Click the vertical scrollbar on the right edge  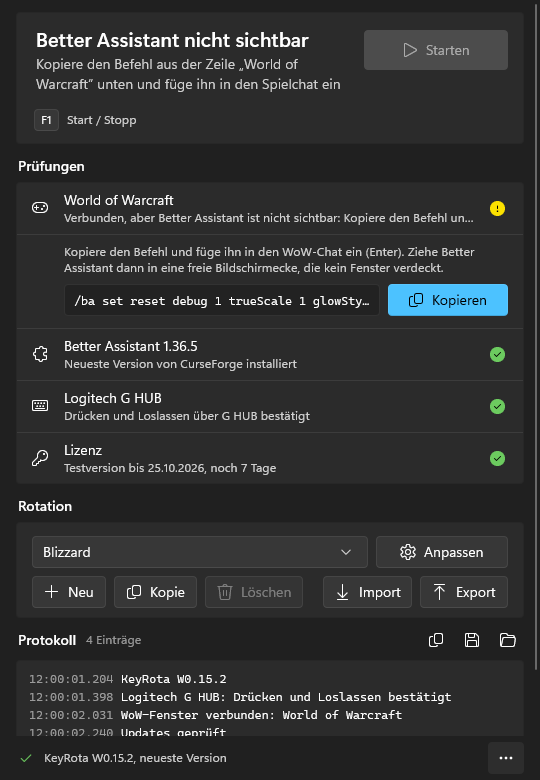536,338
